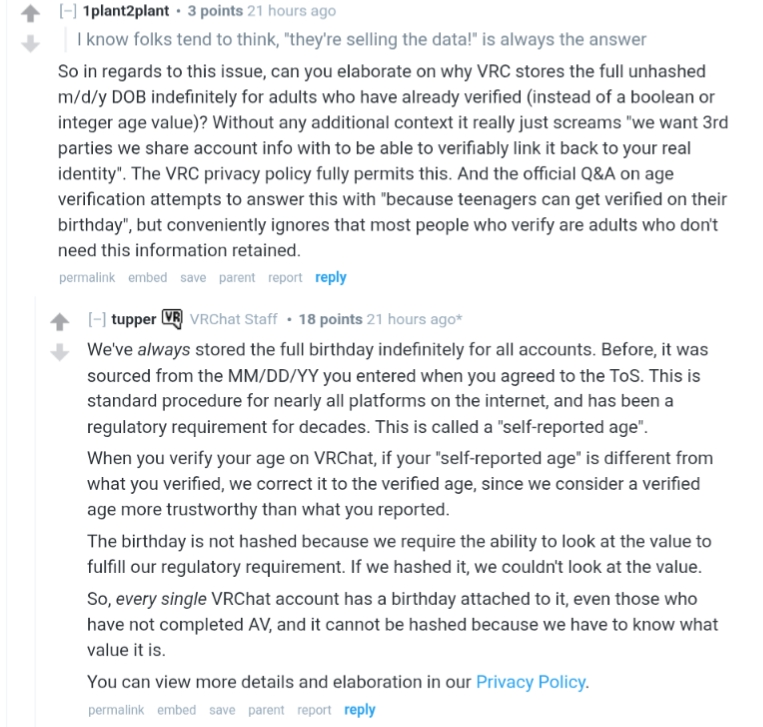Save tupper's reply
This screenshot has width=763, height=727.
point(222,709)
